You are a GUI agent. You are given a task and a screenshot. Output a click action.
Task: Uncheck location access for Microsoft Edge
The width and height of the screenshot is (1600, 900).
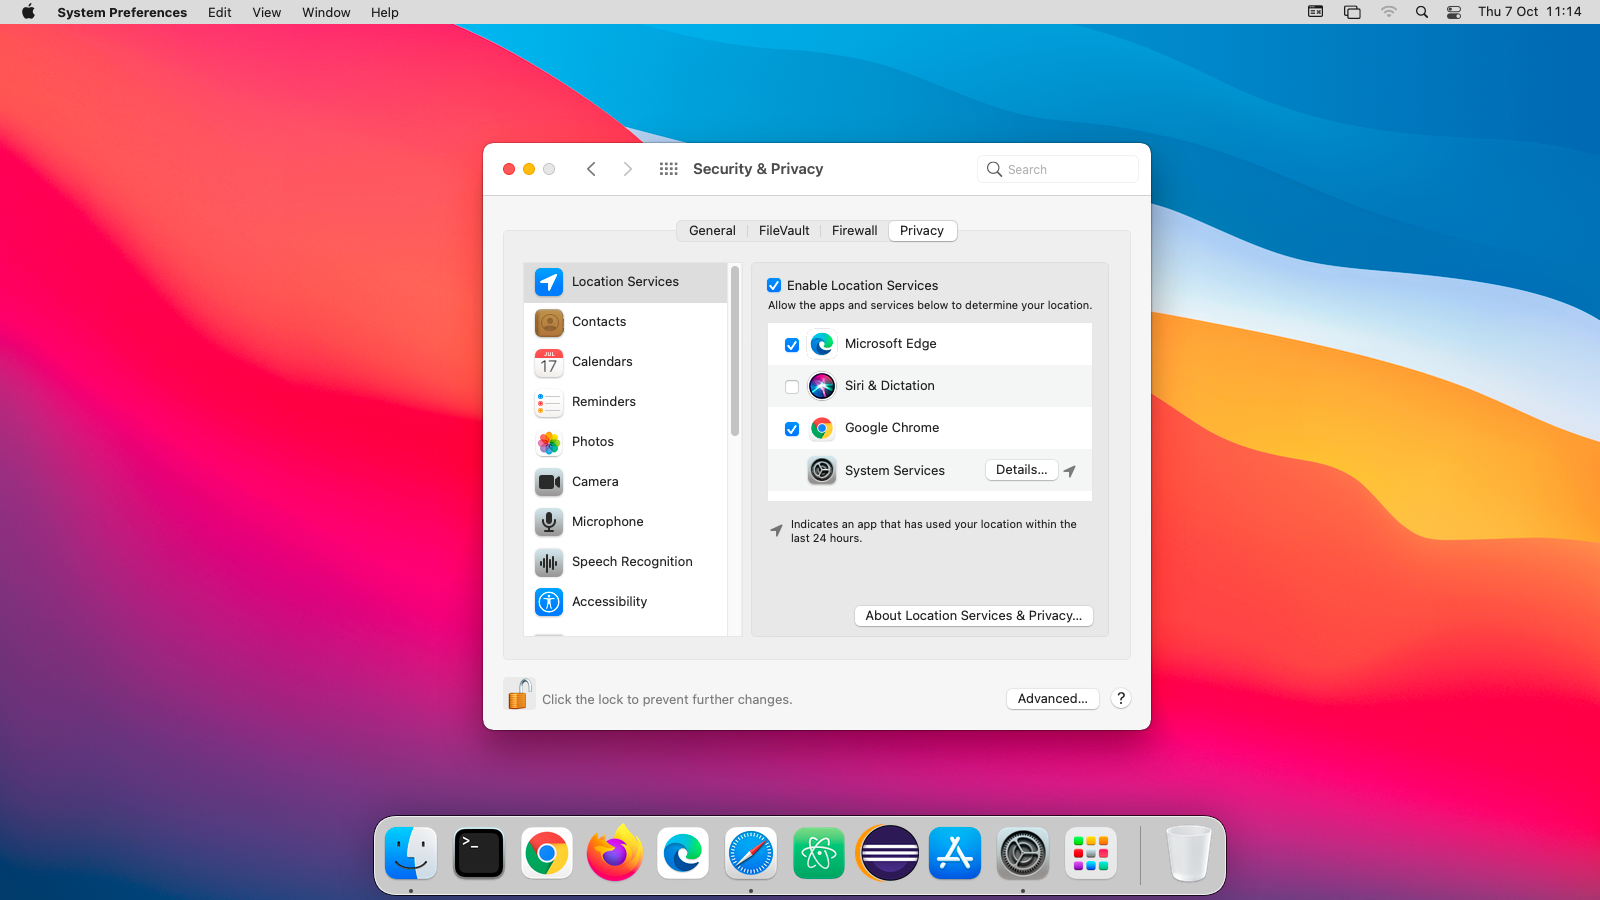tap(792, 345)
